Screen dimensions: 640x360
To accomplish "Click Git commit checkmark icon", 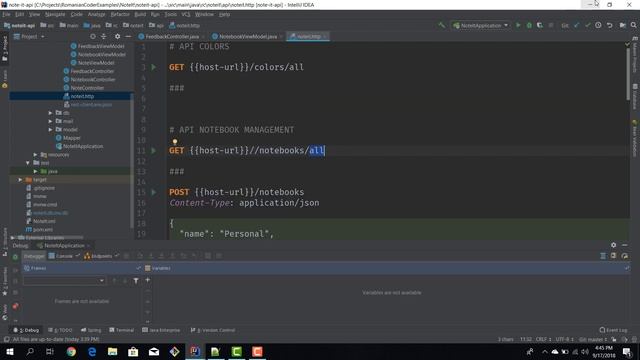I will [x=587, y=25].
